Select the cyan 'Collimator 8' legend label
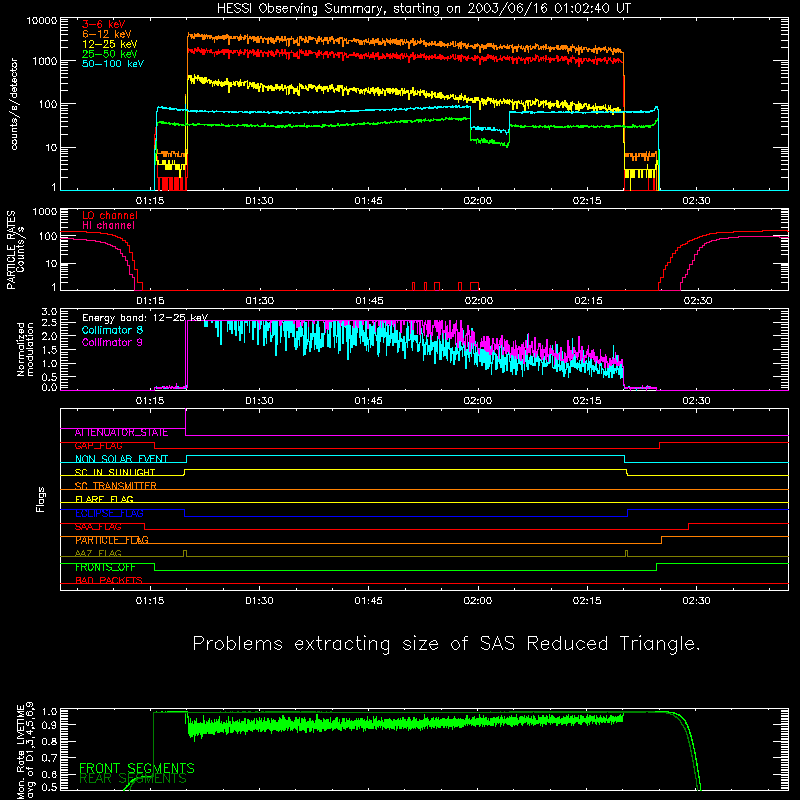 [112, 330]
